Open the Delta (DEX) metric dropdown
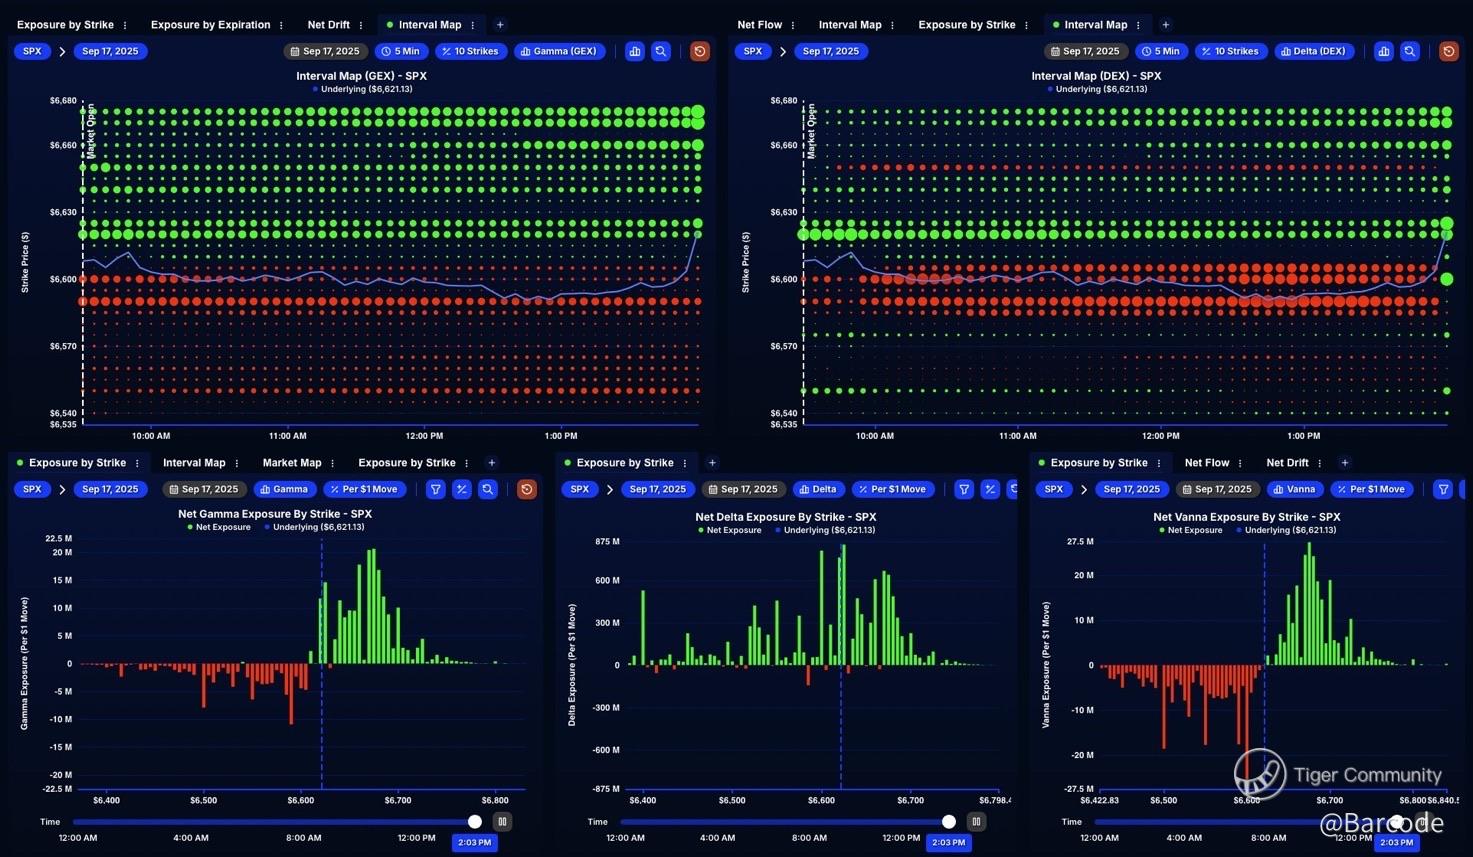Screen dimensions: 1473x857 pos(1314,51)
